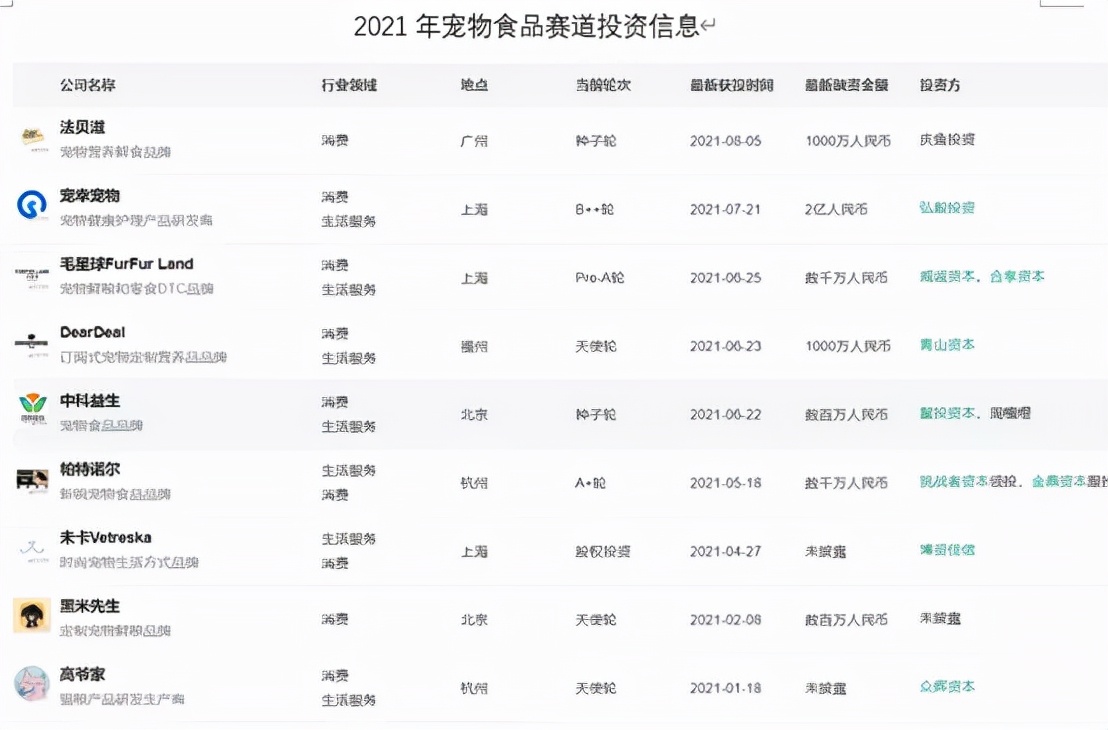The height and width of the screenshot is (730, 1108).
Task: Click the 未卡Vetreska company name
Action: click(105, 537)
